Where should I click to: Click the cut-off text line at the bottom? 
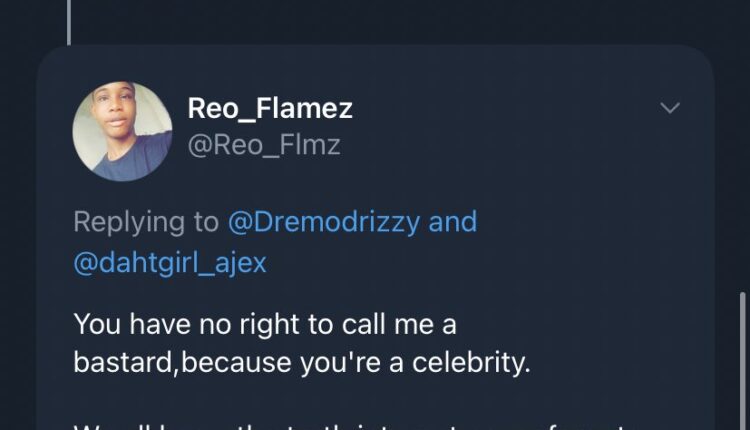(380, 424)
